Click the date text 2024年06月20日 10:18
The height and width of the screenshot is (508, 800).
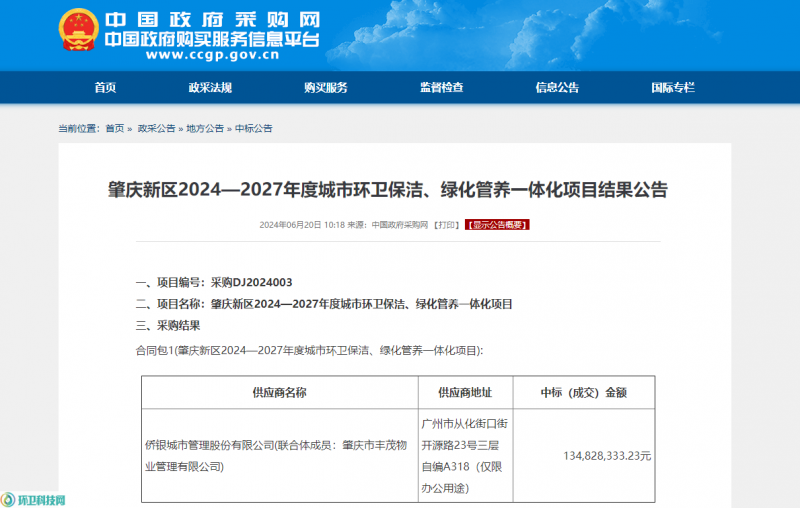point(302,225)
